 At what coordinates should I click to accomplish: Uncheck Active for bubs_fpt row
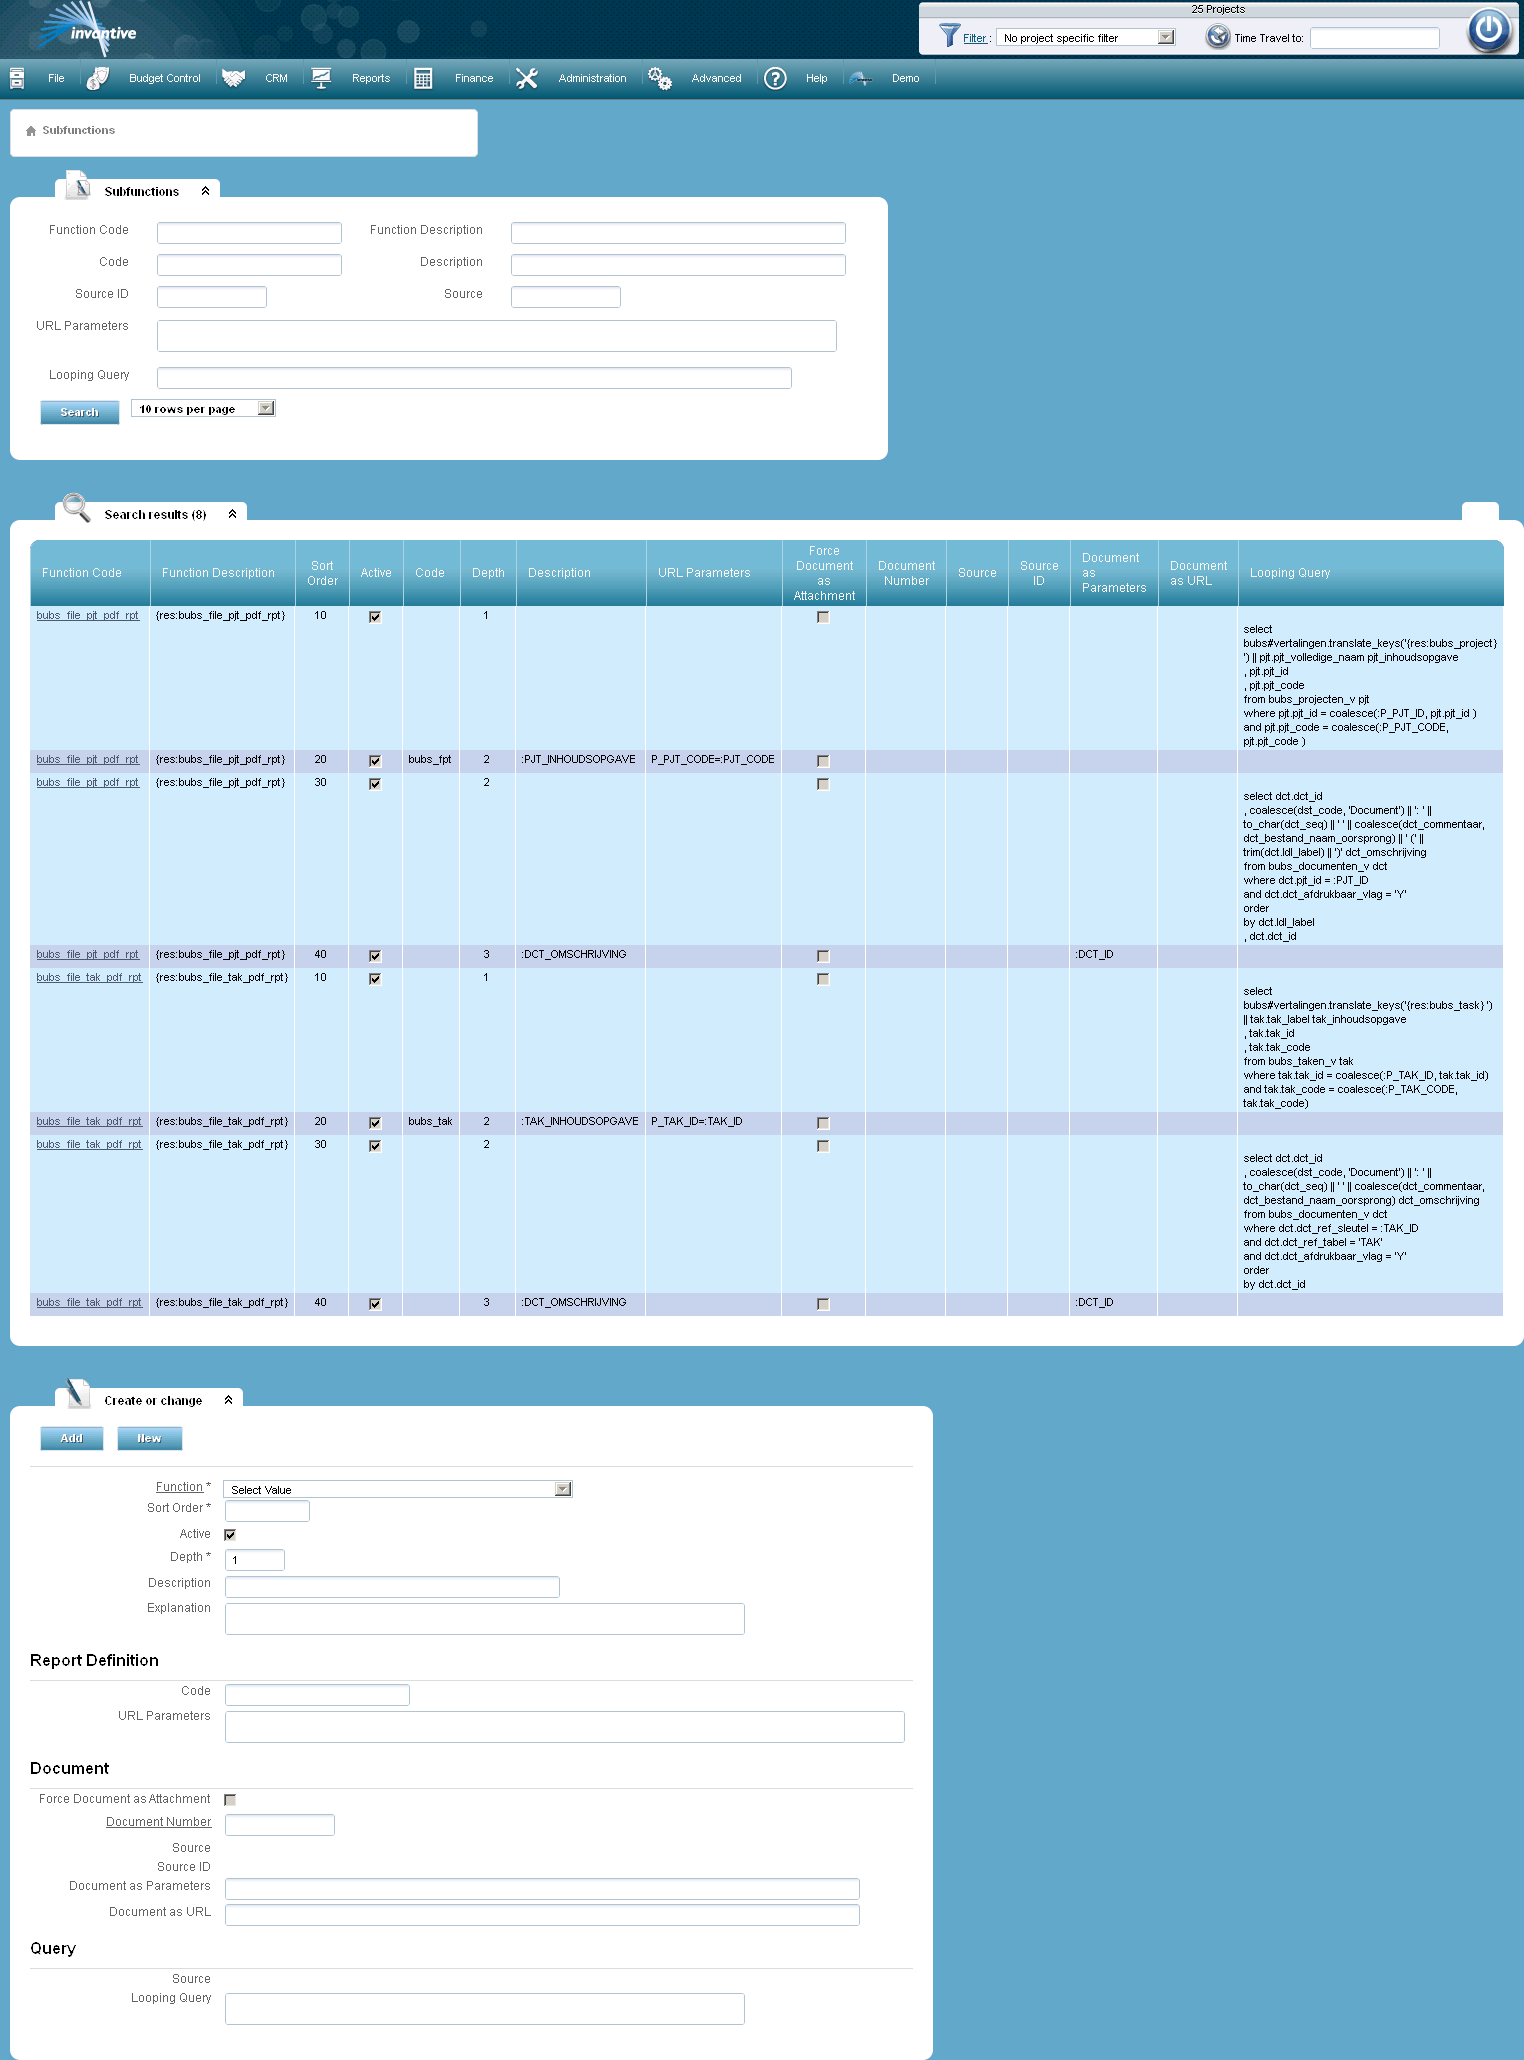[x=375, y=761]
